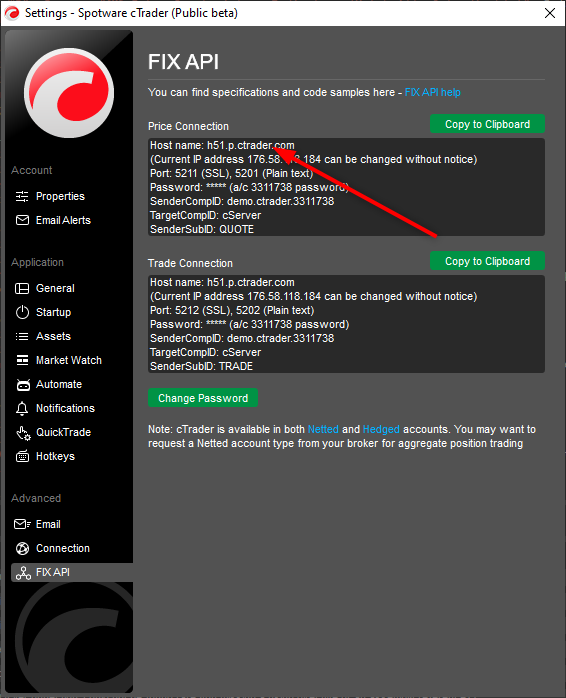Click the General layout icon
566x698 pixels.
[x=22, y=288]
